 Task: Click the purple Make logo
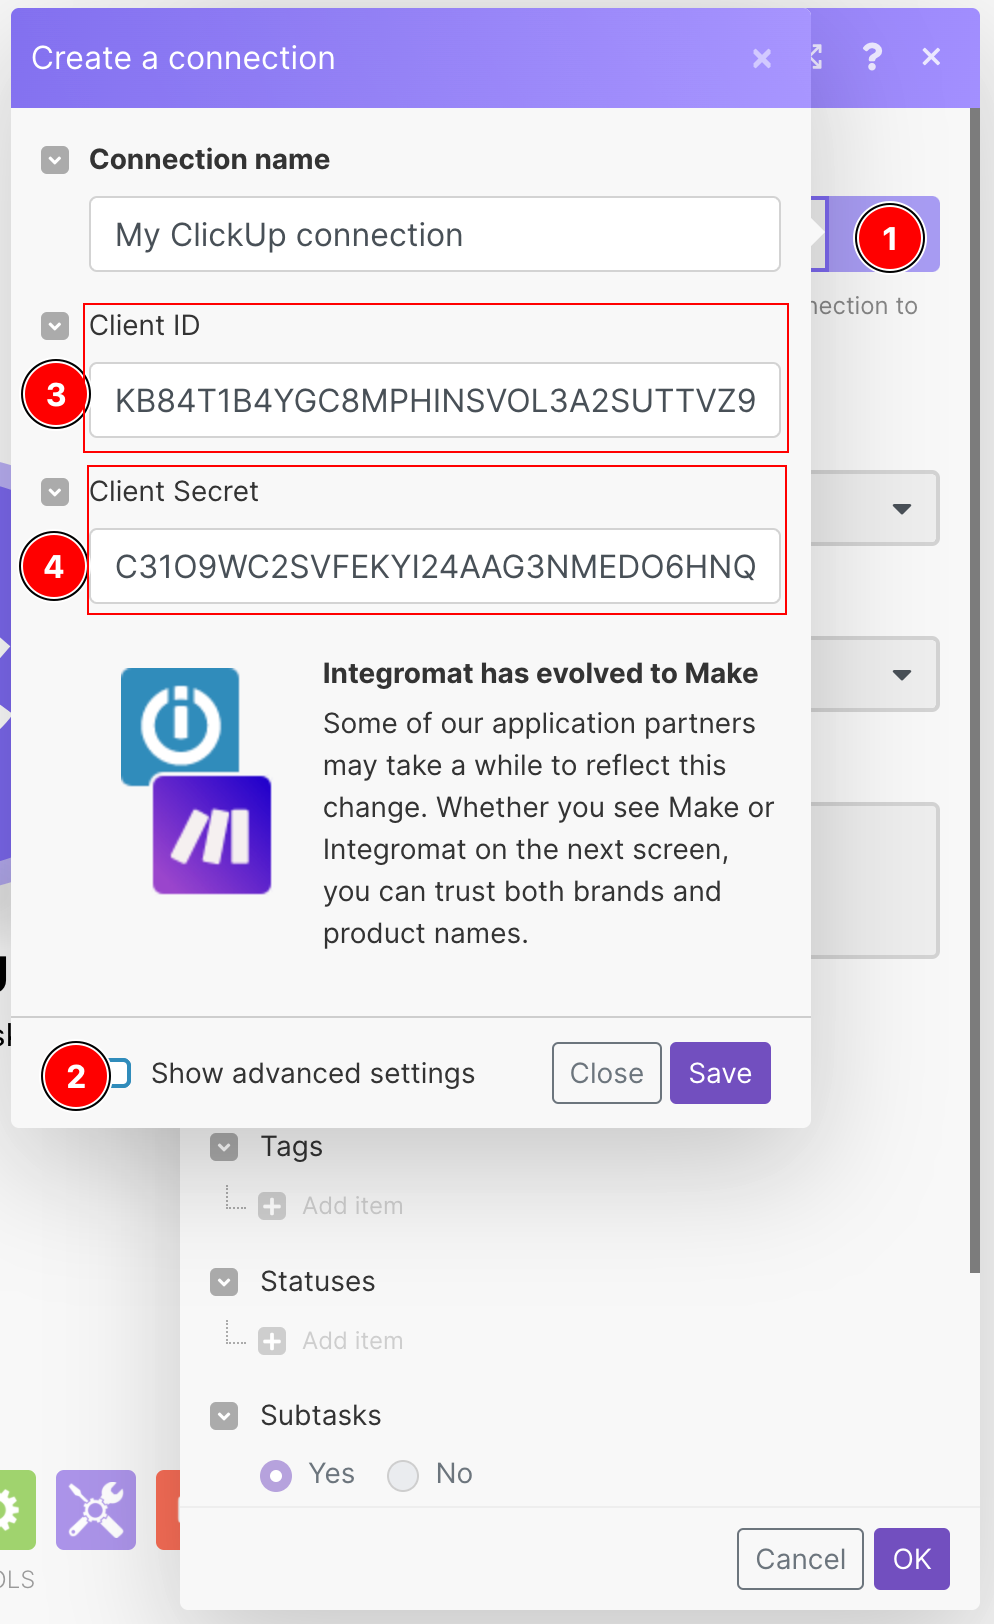coord(212,835)
